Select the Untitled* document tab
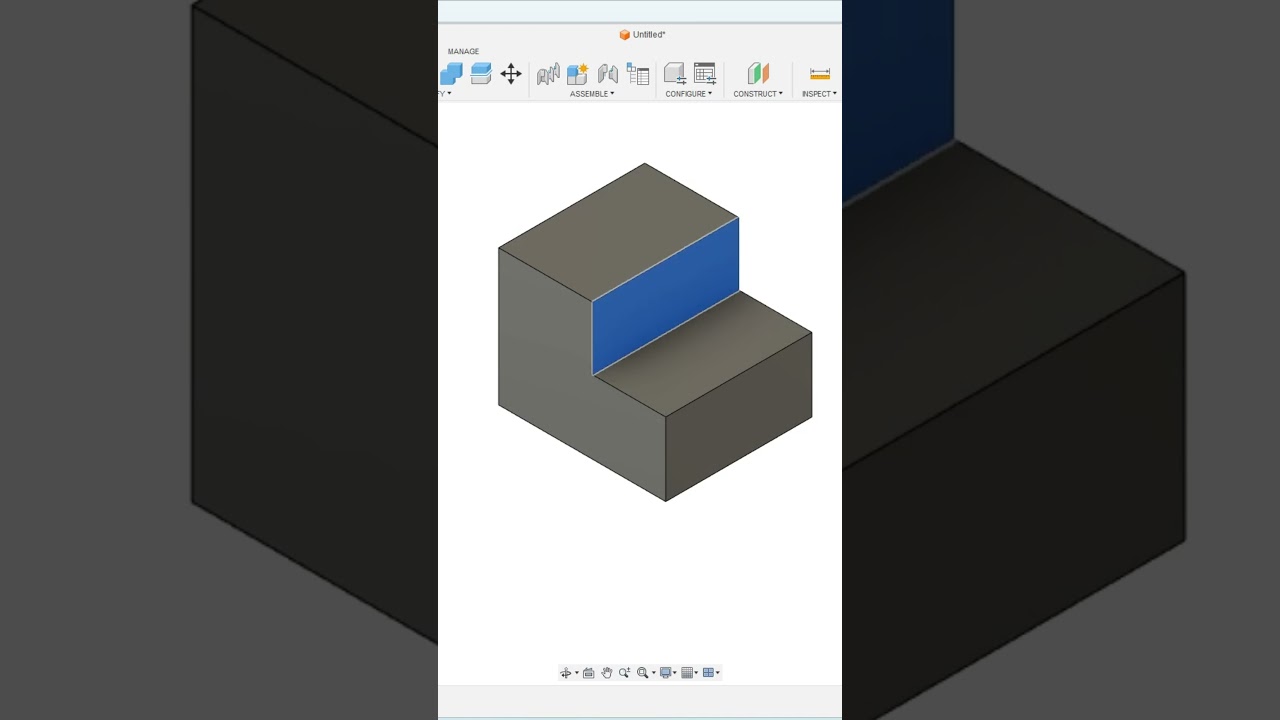The height and width of the screenshot is (720, 1280). coord(642,35)
